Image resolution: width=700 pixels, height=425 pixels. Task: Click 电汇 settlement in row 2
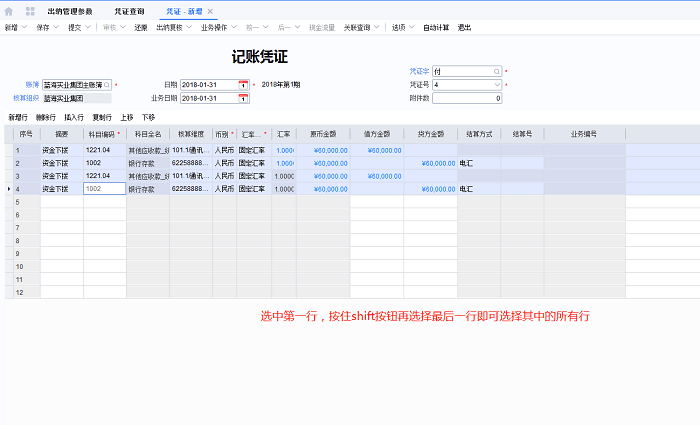[466, 163]
